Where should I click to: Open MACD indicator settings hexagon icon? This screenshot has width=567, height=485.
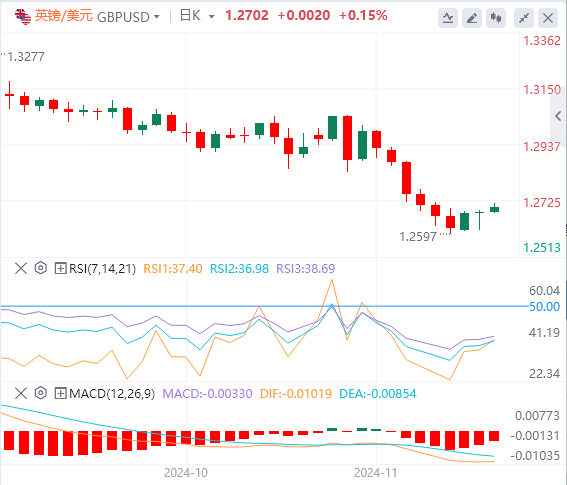click(x=41, y=393)
